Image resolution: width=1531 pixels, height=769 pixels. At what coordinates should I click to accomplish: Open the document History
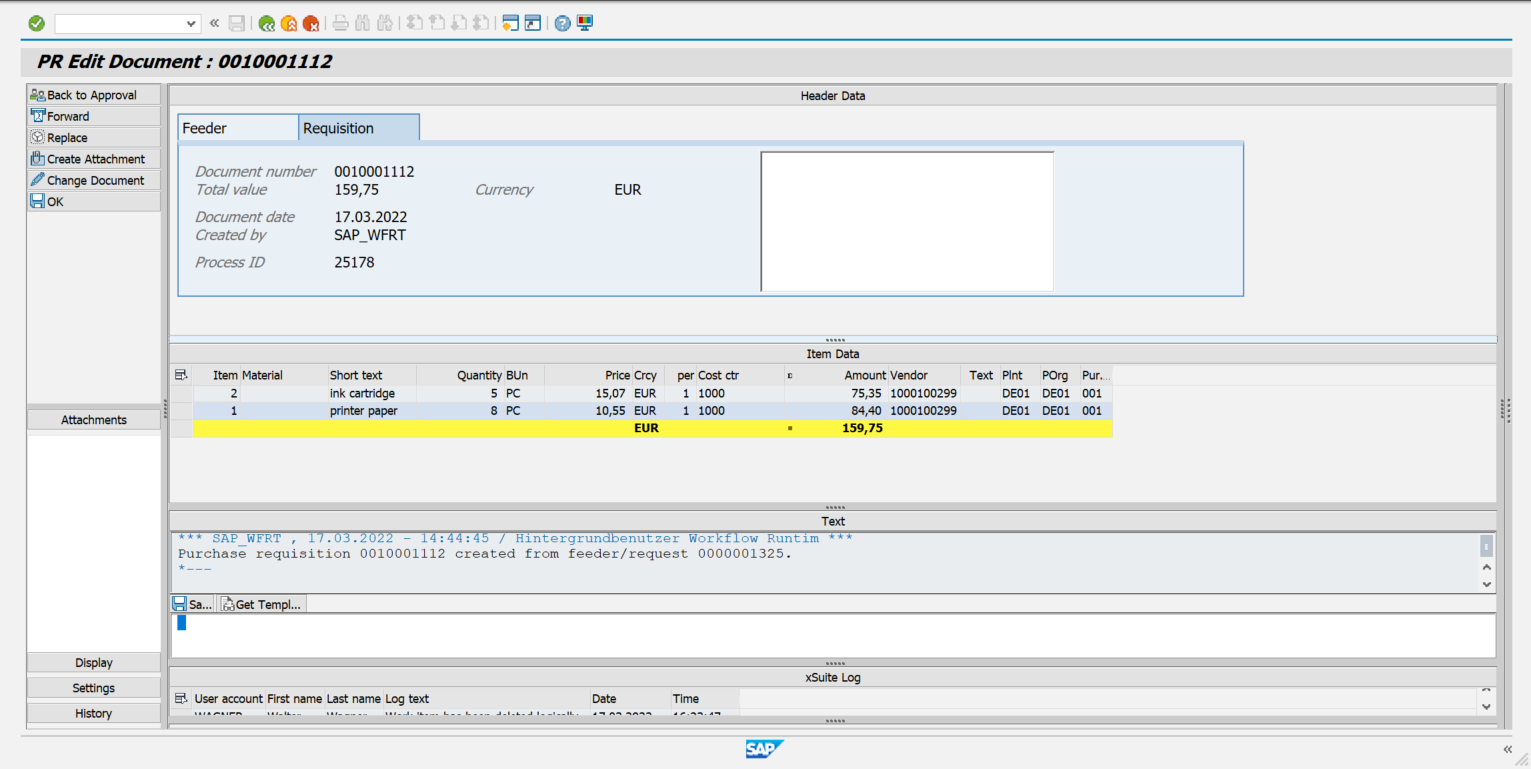93,713
